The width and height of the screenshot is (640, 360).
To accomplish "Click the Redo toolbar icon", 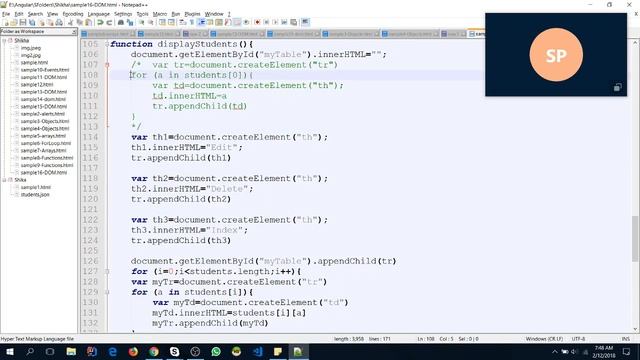I will coord(109,22).
